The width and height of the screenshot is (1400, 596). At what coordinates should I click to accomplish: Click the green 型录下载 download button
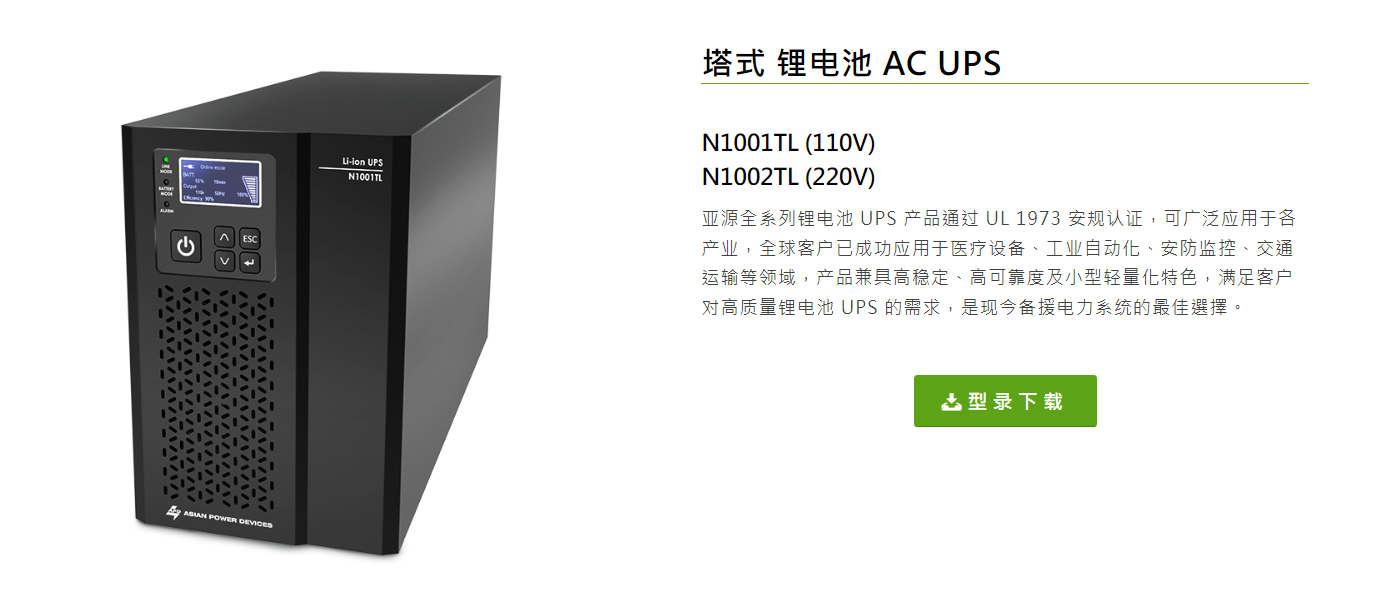(x=1005, y=401)
